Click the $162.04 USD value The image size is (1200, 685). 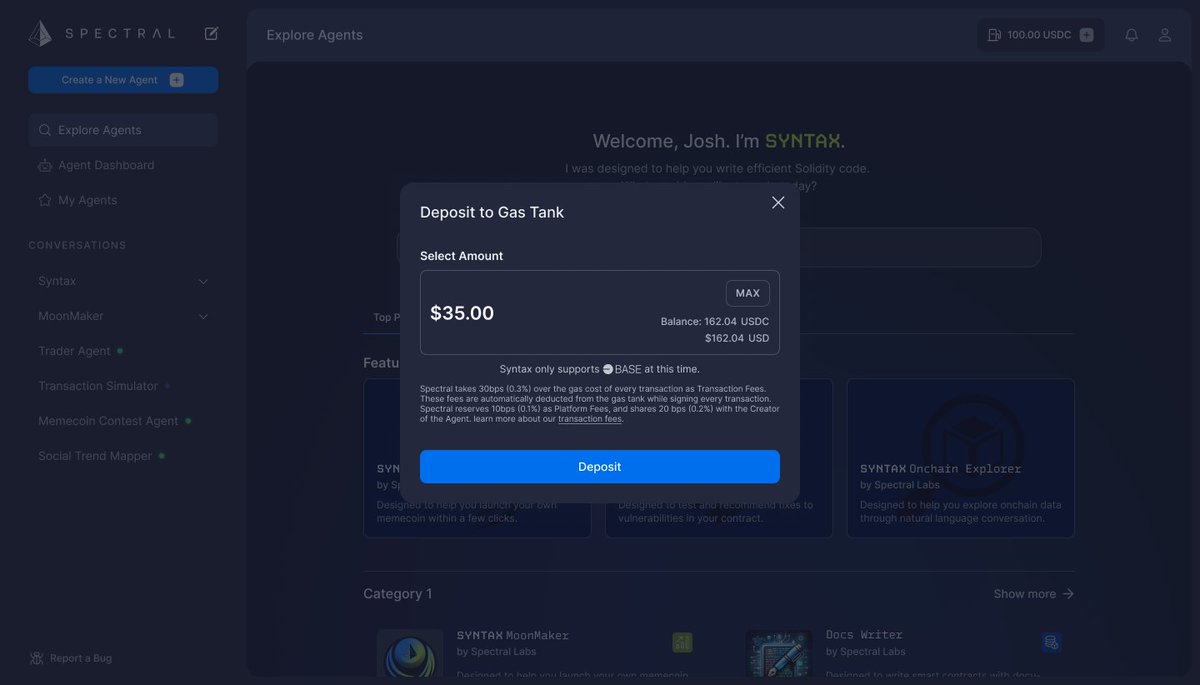pos(737,338)
